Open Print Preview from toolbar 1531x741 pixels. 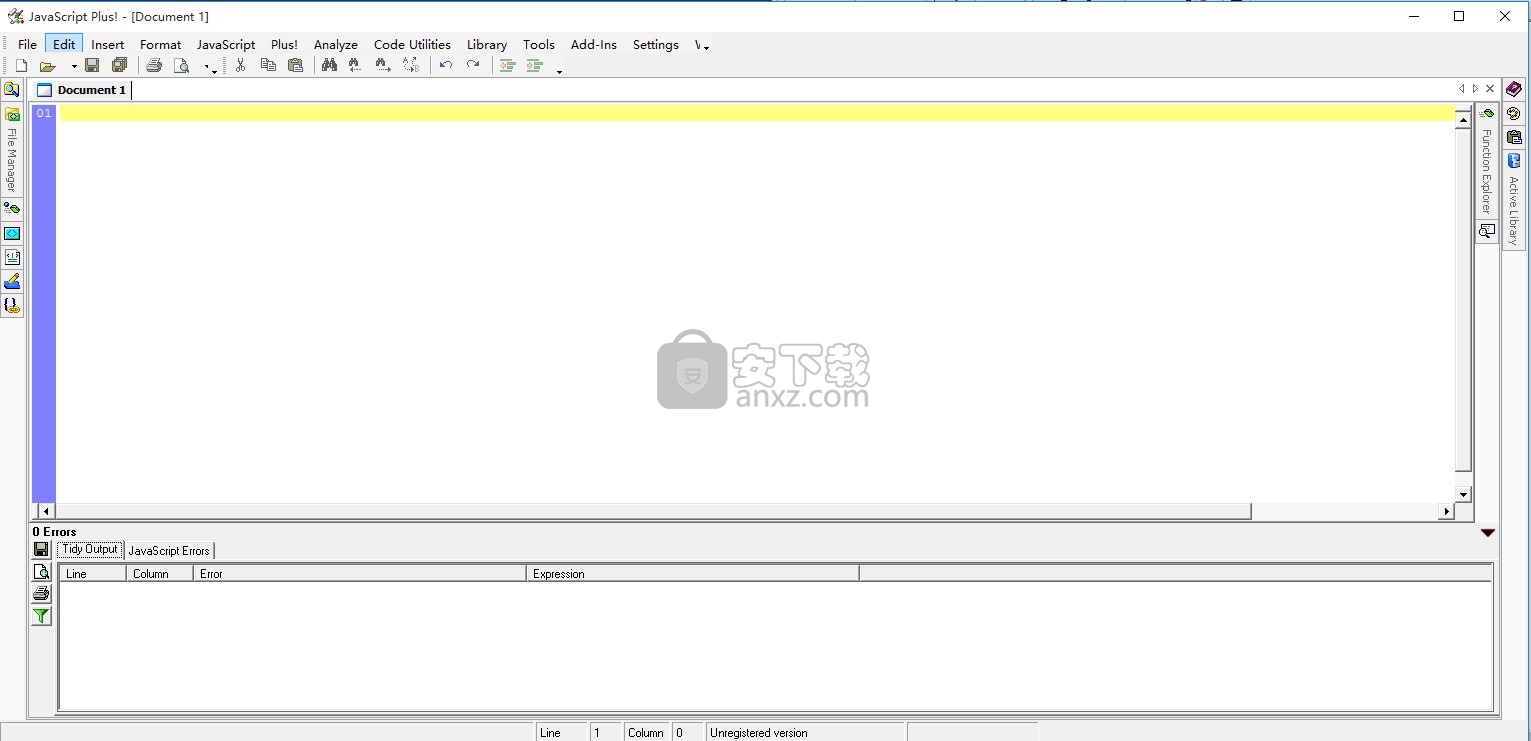tap(181, 66)
